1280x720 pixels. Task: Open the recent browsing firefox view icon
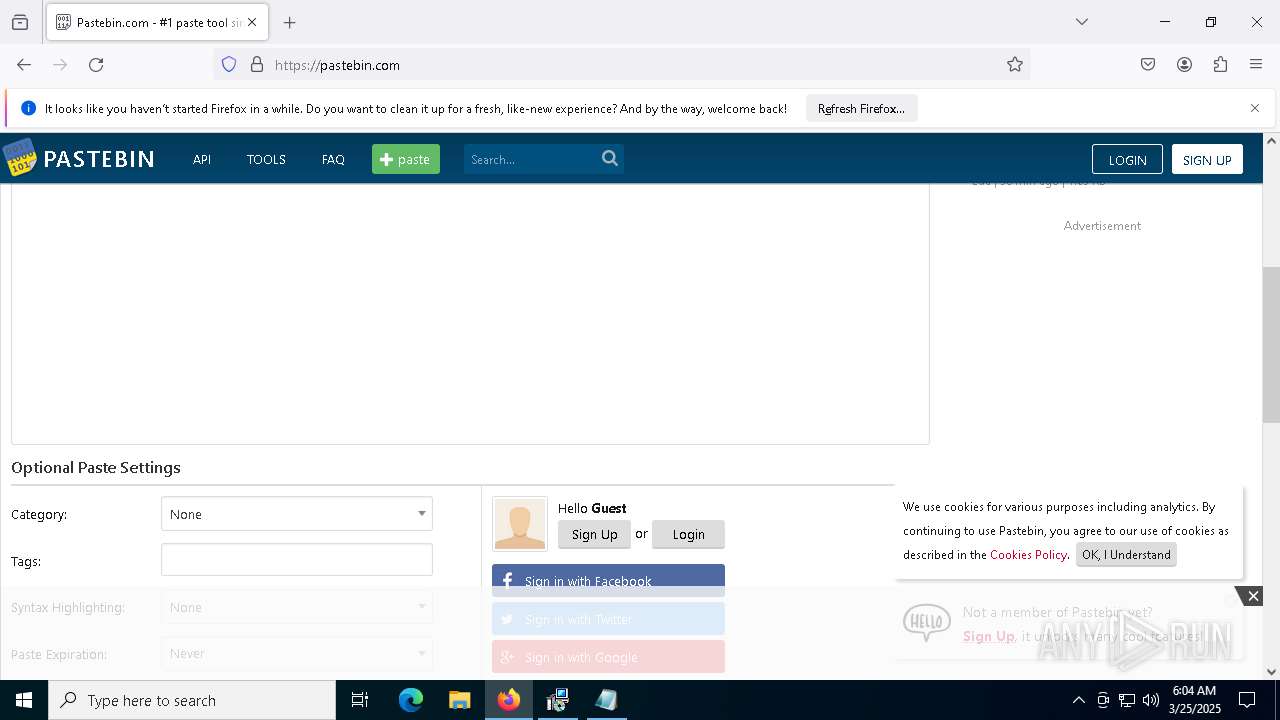point(20,22)
